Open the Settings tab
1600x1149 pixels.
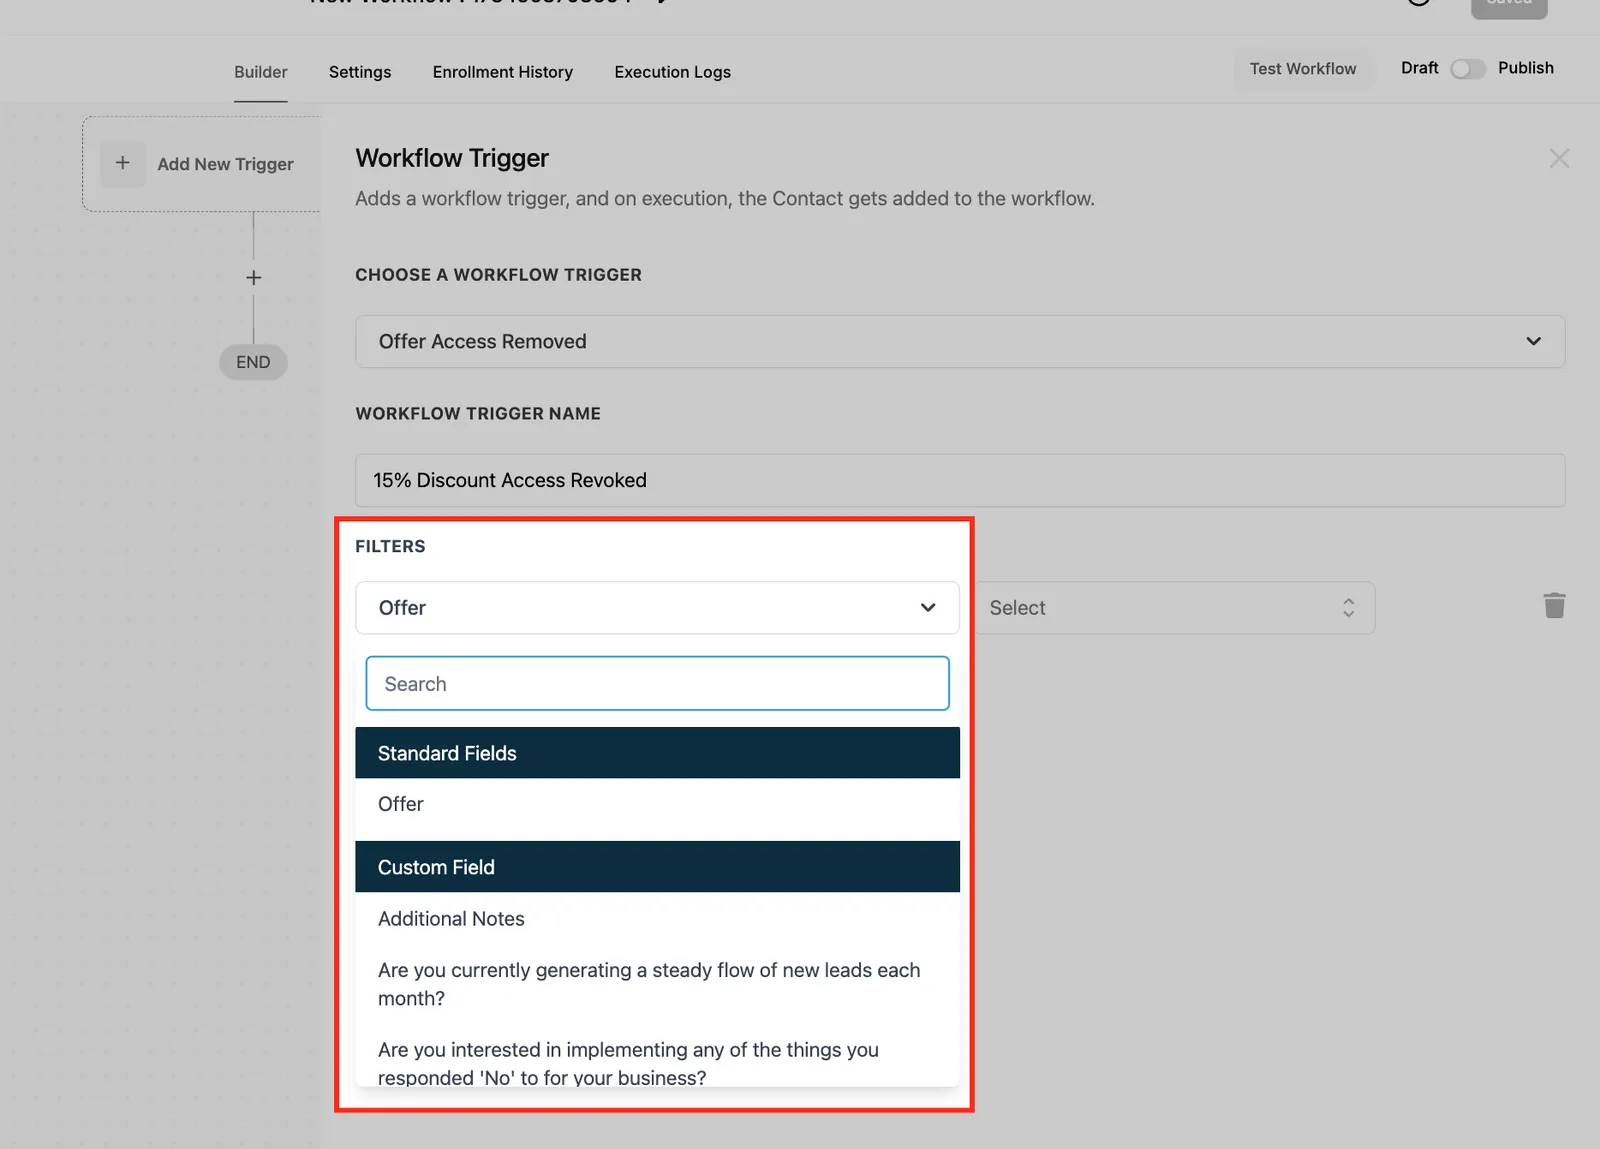pyautogui.click(x=360, y=72)
